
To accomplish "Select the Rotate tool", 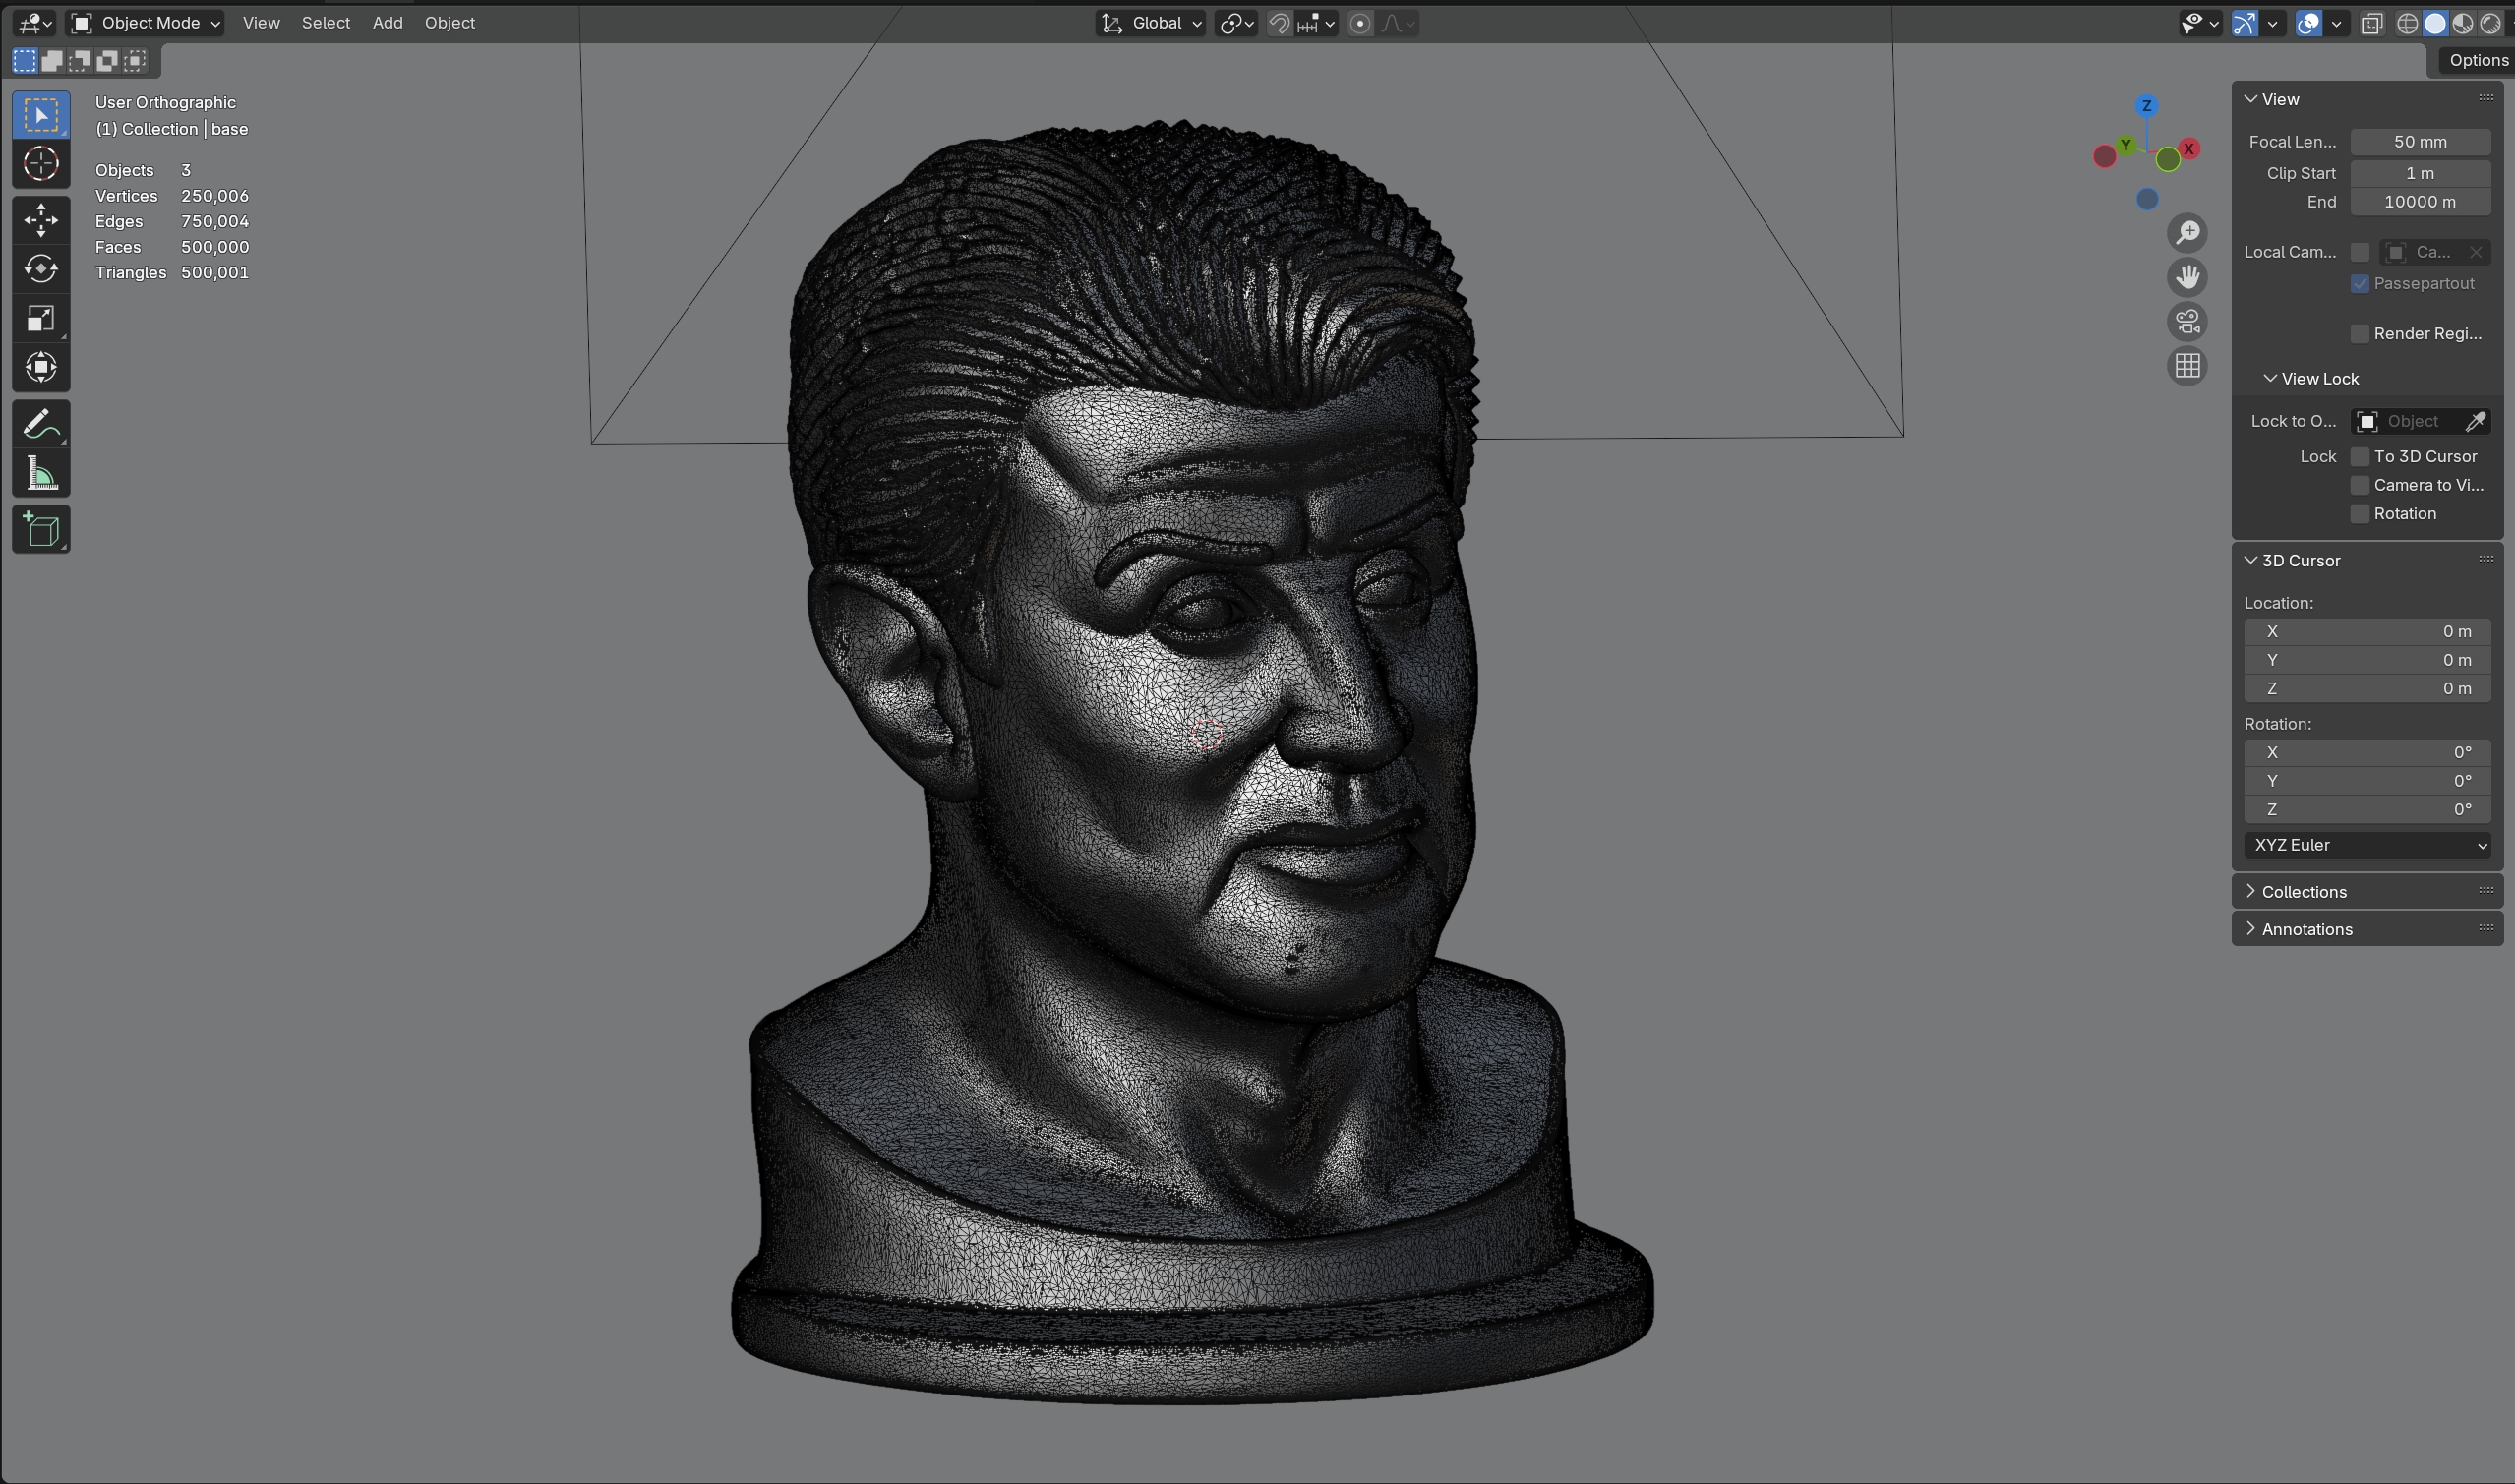I will tap(41, 269).
